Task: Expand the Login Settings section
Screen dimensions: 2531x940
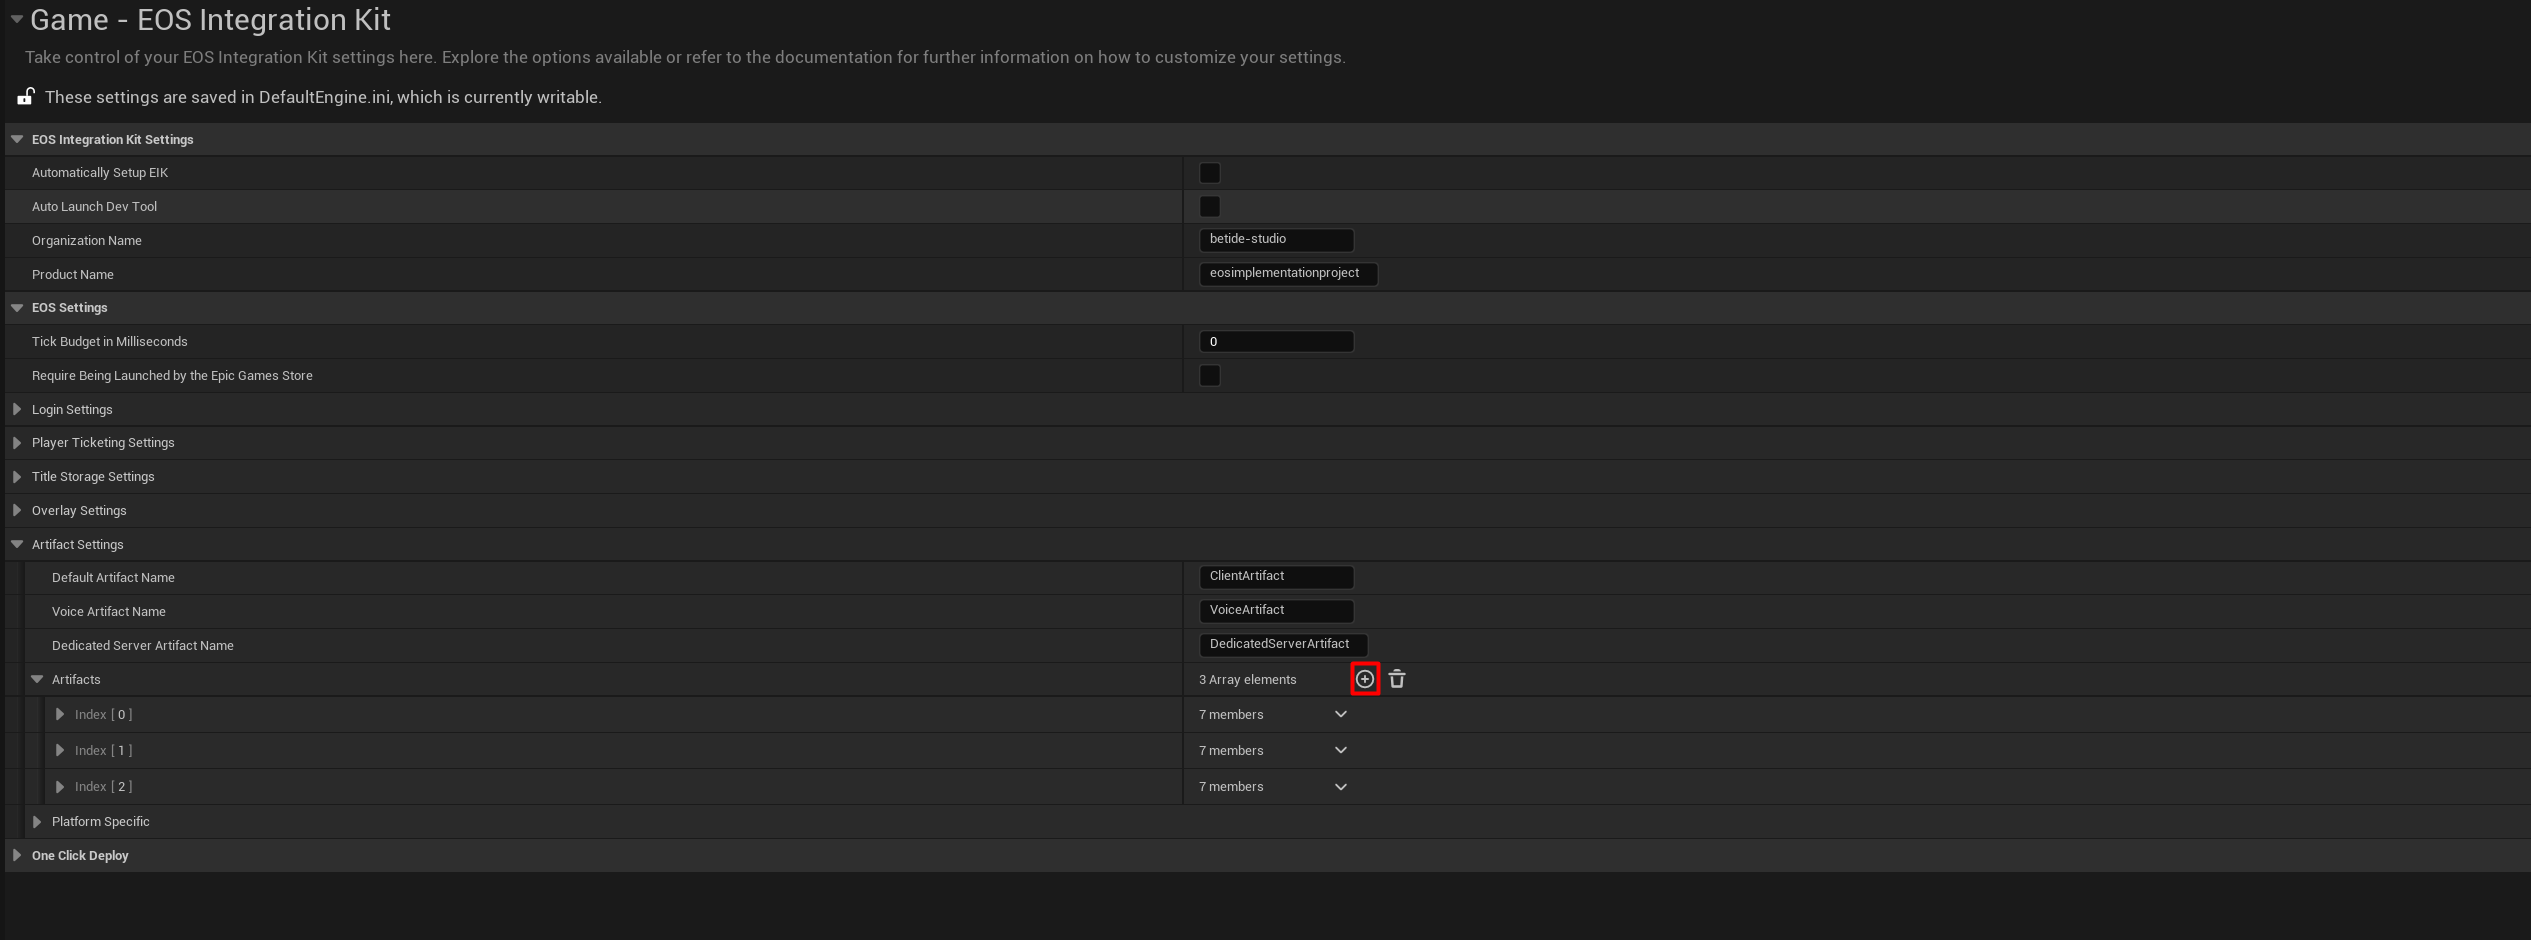Action: tap(17, 409)
